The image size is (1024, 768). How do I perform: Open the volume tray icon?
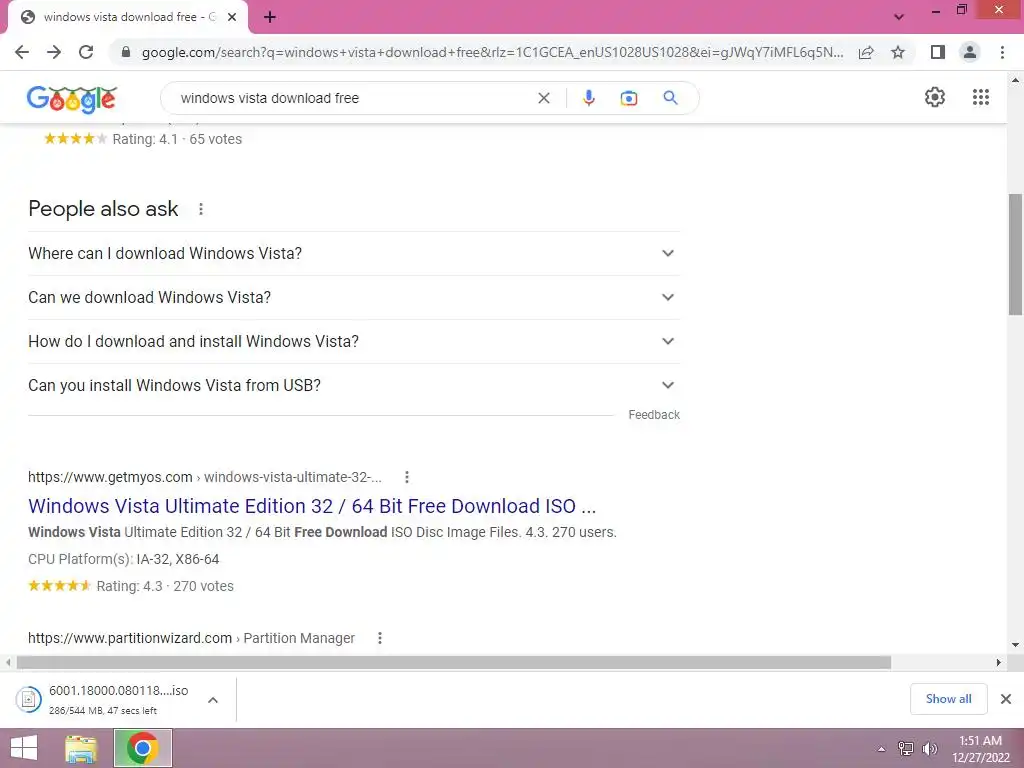point(930,749)
